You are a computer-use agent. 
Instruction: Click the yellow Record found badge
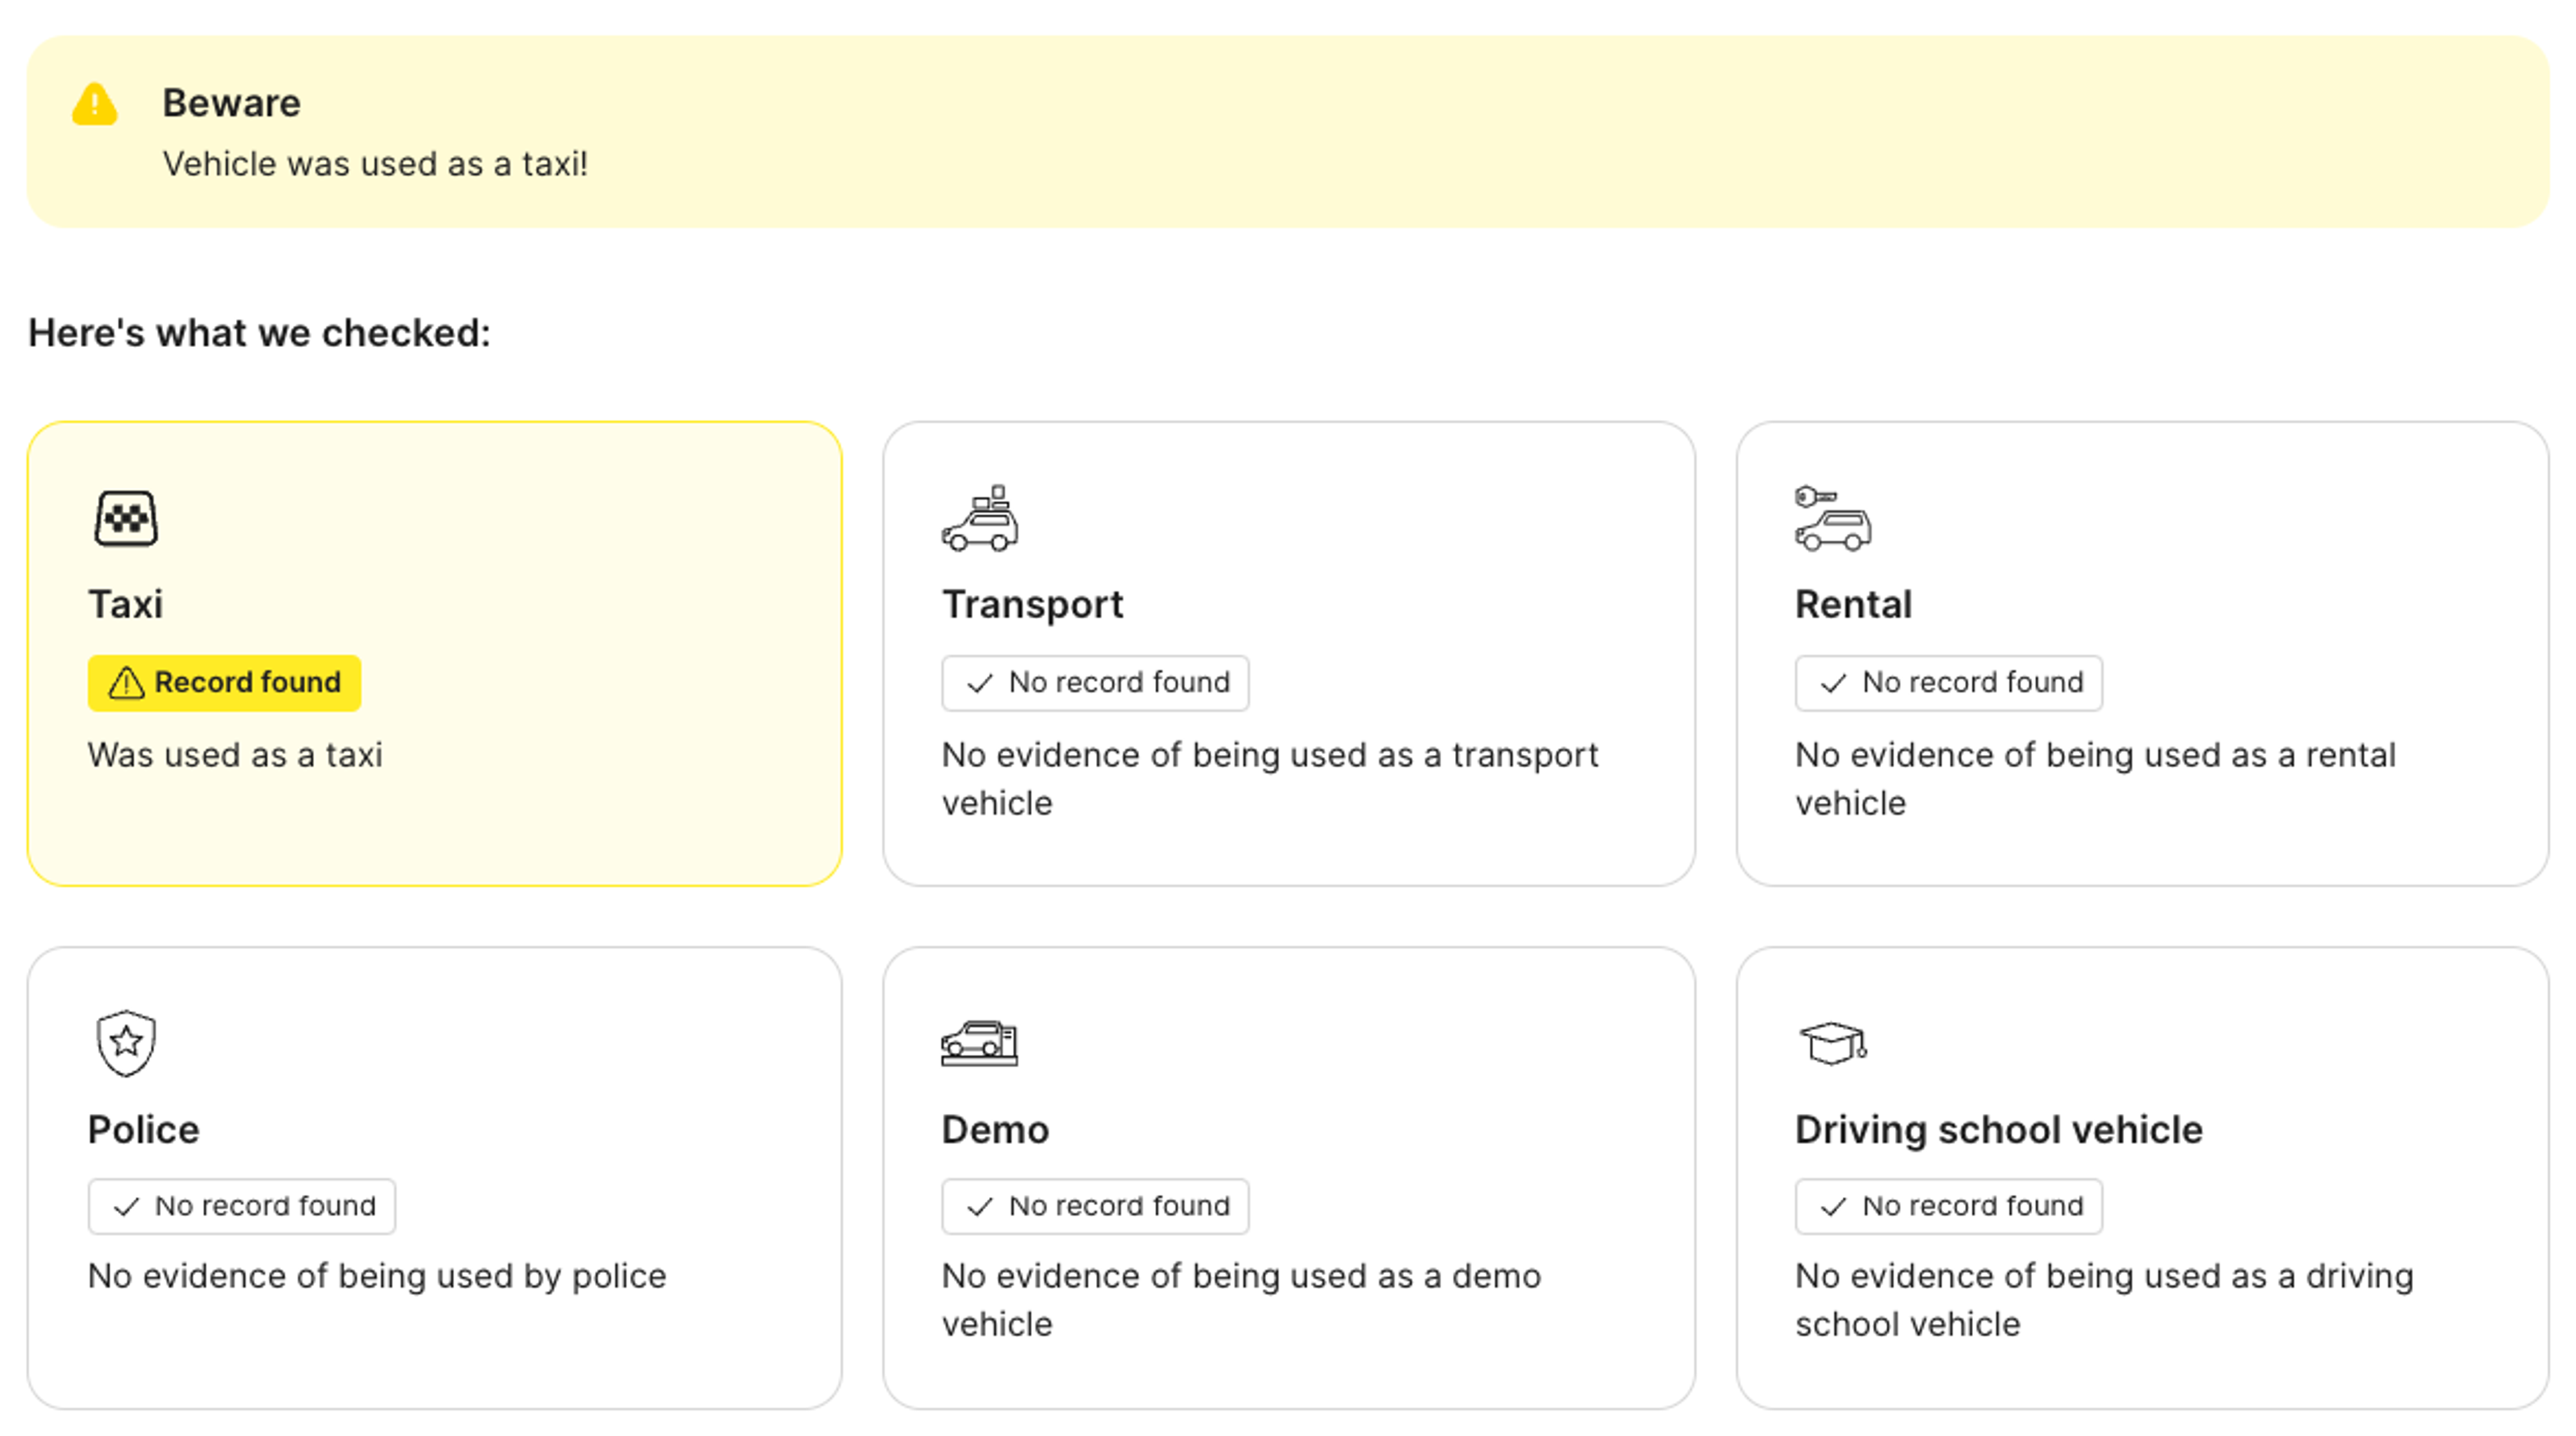click(225, 683)
